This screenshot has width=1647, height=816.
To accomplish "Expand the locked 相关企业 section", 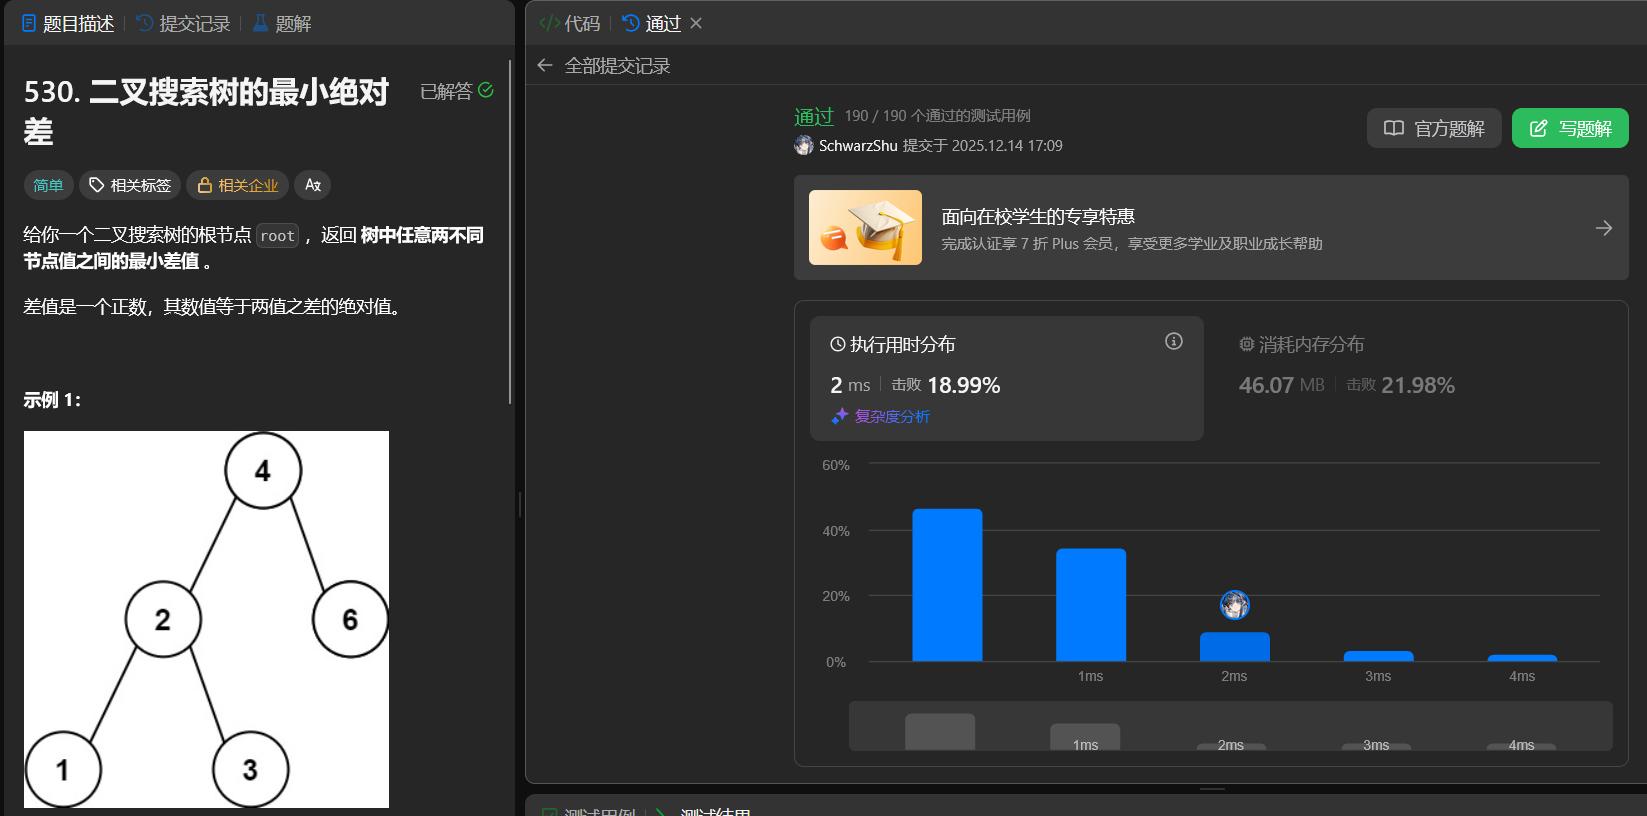I will [237, 185].
